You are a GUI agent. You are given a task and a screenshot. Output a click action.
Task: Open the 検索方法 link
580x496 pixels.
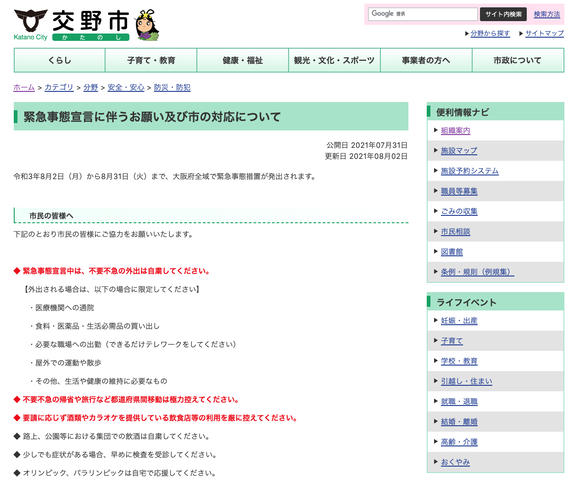[547, 14]
